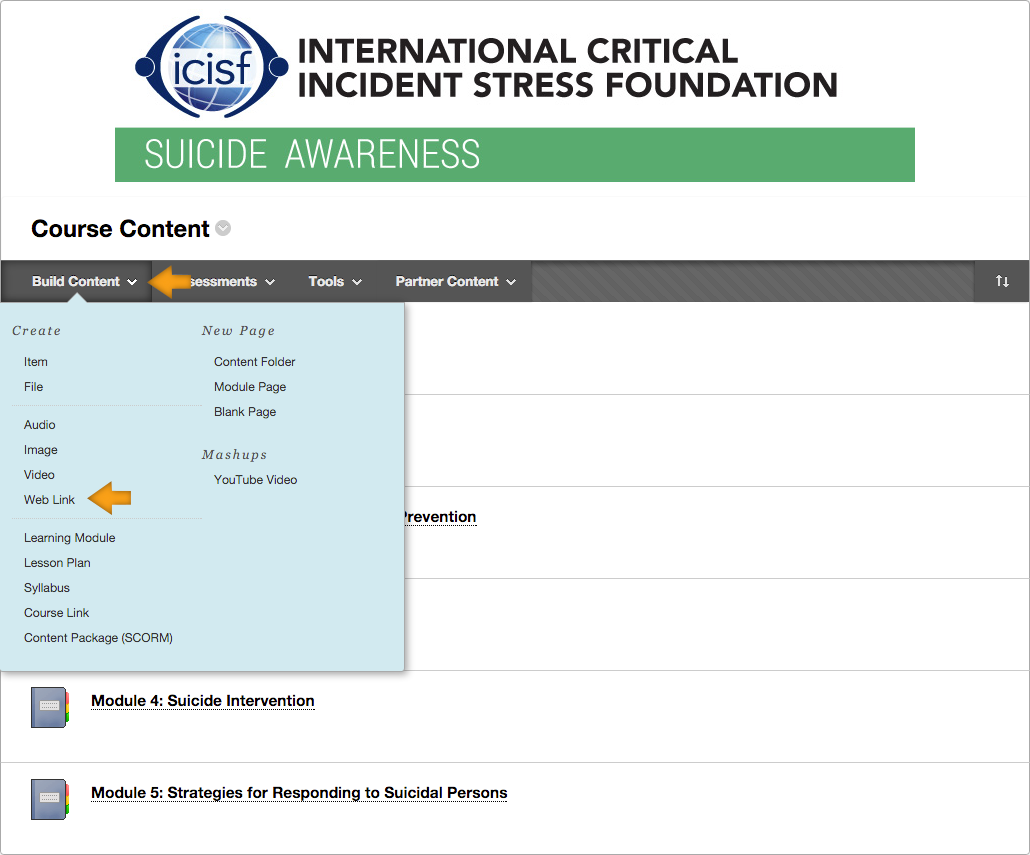Click the partially hidden Prevention module link
The image size is (1030, 855).
(x=440, y=517)
